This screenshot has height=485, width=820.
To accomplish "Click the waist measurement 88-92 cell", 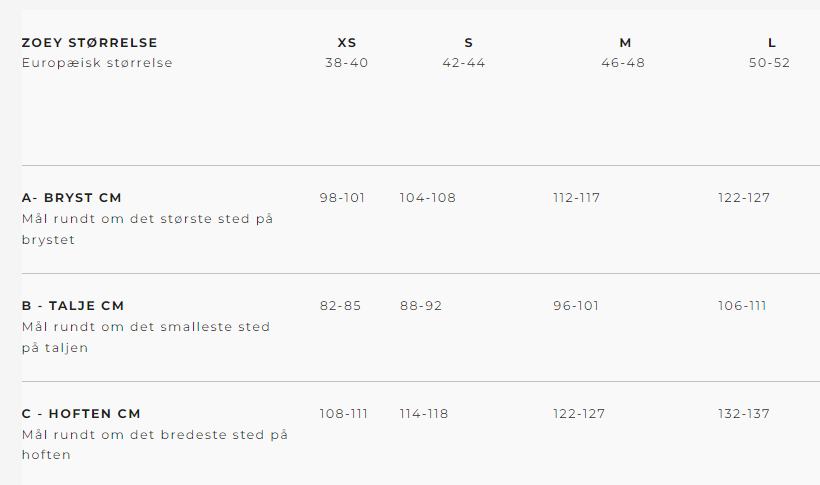I will pos(420,306).
